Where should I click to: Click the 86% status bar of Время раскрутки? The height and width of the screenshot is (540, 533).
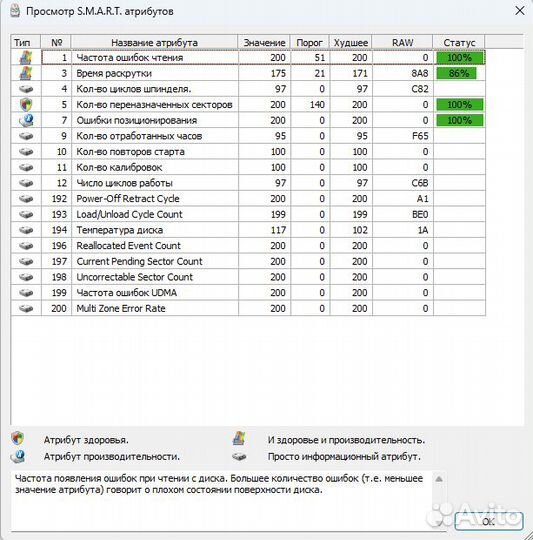click(x=457, y=73)
